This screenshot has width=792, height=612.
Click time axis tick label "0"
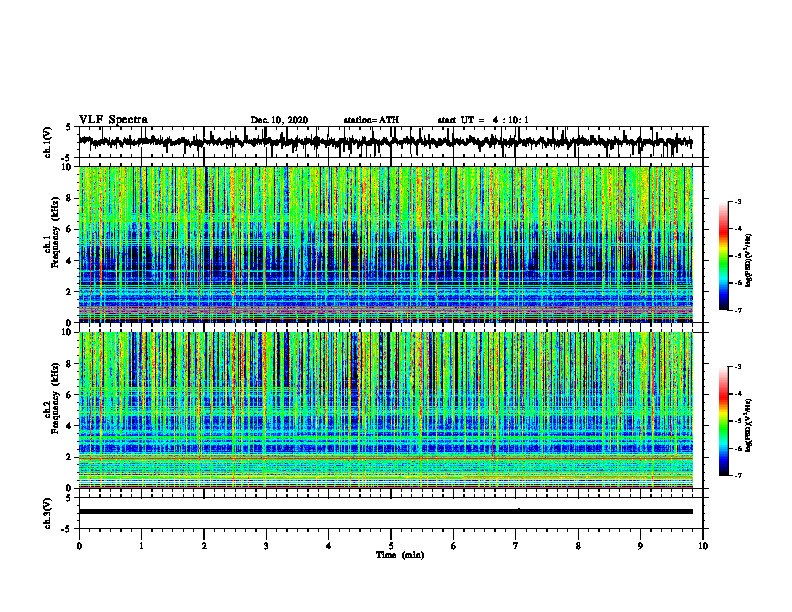[x=79, y=546]
